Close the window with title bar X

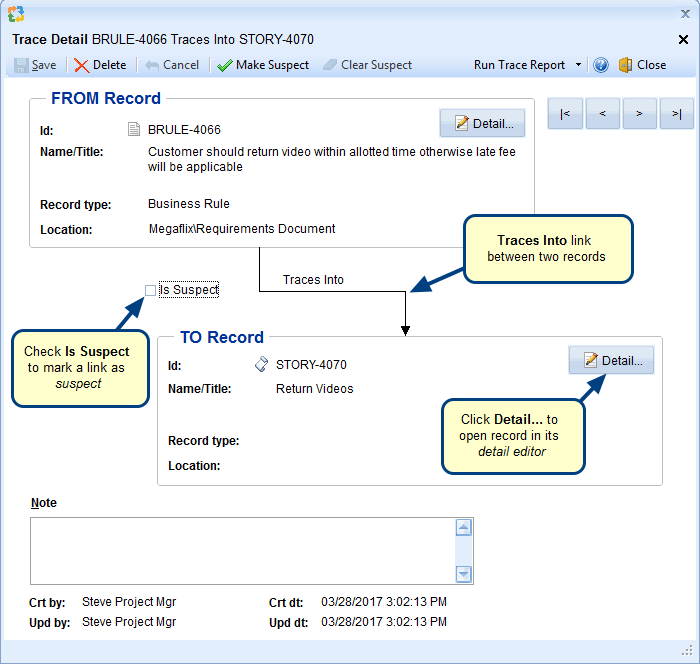pyautogui.click(x=684, y=40)
